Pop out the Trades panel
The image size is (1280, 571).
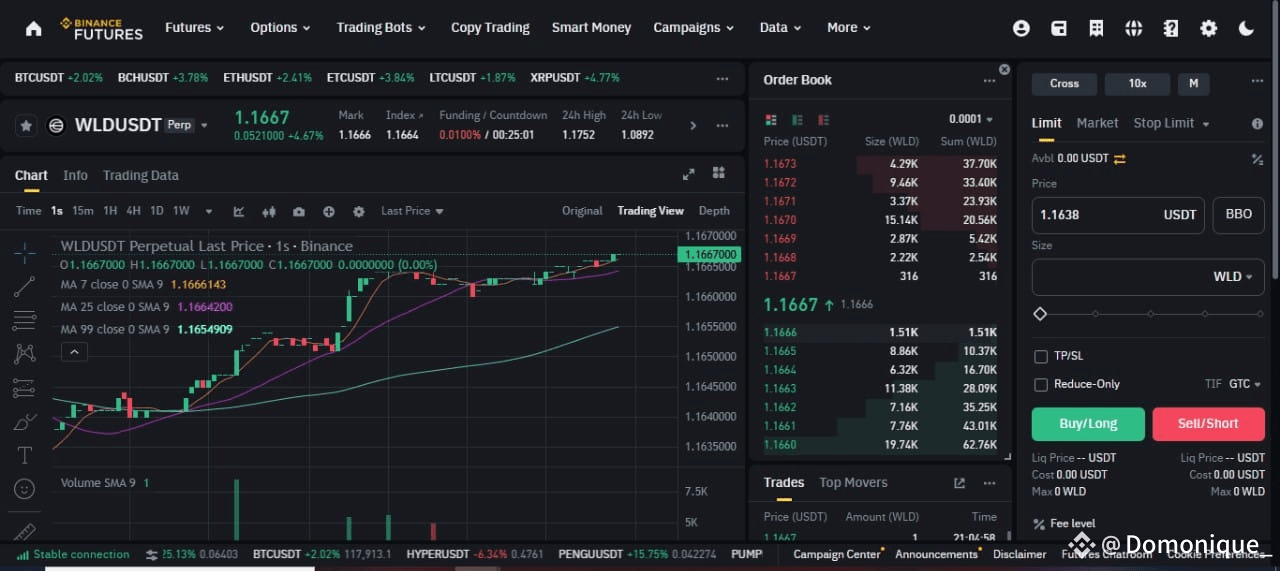959,483
